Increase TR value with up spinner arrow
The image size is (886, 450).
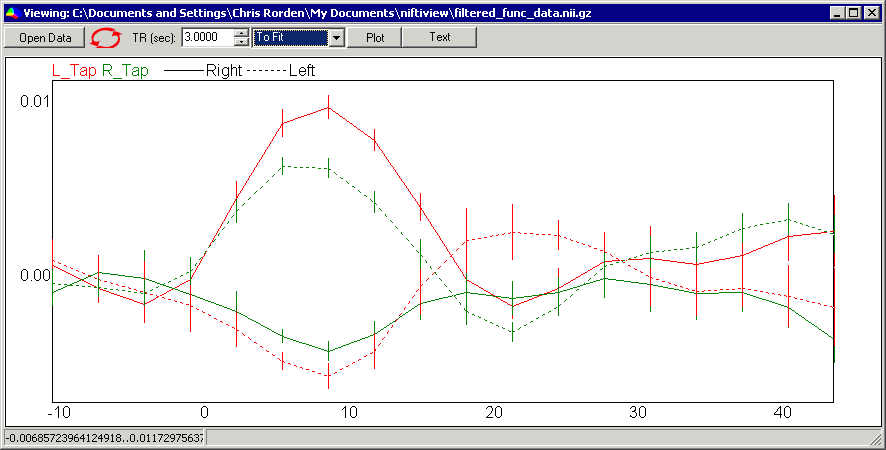(241, 33)
